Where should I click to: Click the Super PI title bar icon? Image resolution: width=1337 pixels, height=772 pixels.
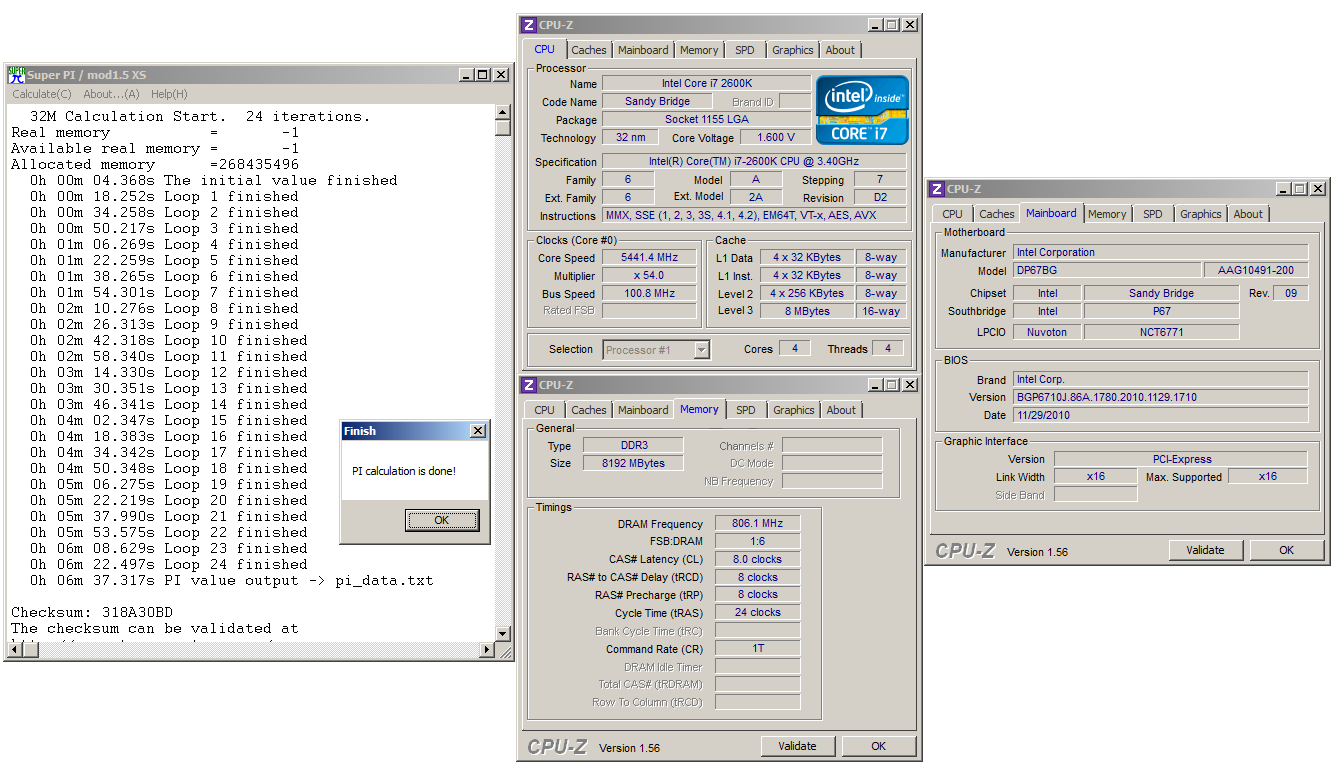pos(16,74)
